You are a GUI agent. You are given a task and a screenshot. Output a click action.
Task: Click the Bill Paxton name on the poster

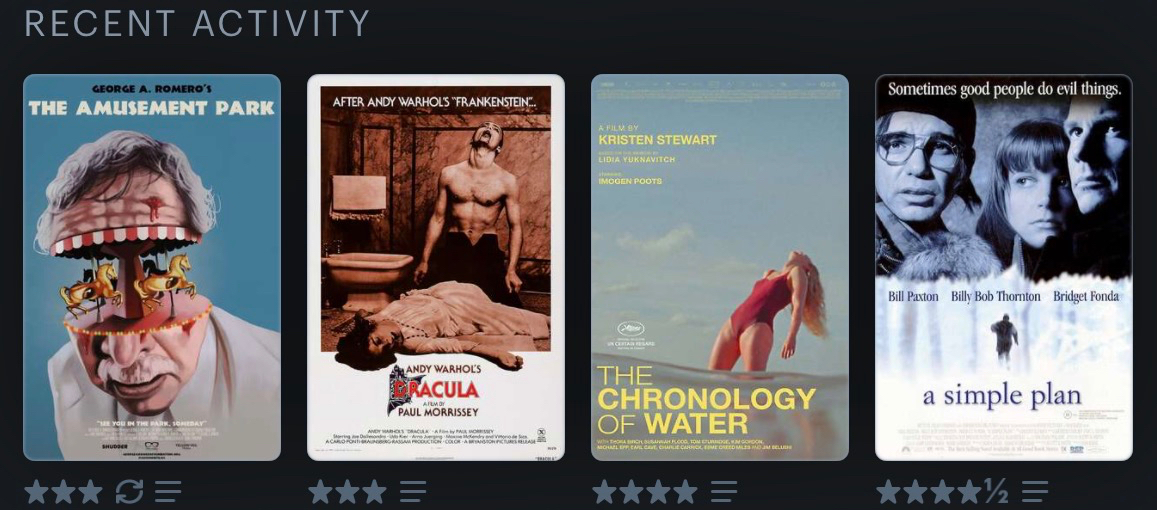point(913,297)
